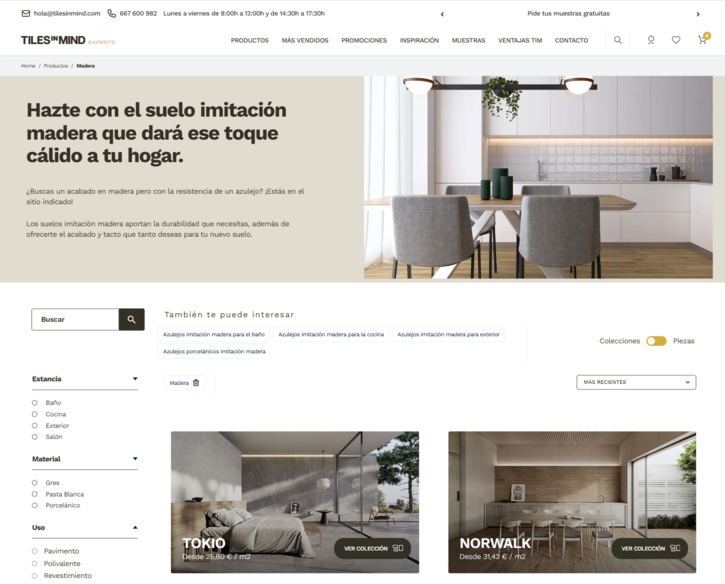Collapse the Estancia filter section
This screenshot has width=725, height=584.
click(x=135, y=379)
